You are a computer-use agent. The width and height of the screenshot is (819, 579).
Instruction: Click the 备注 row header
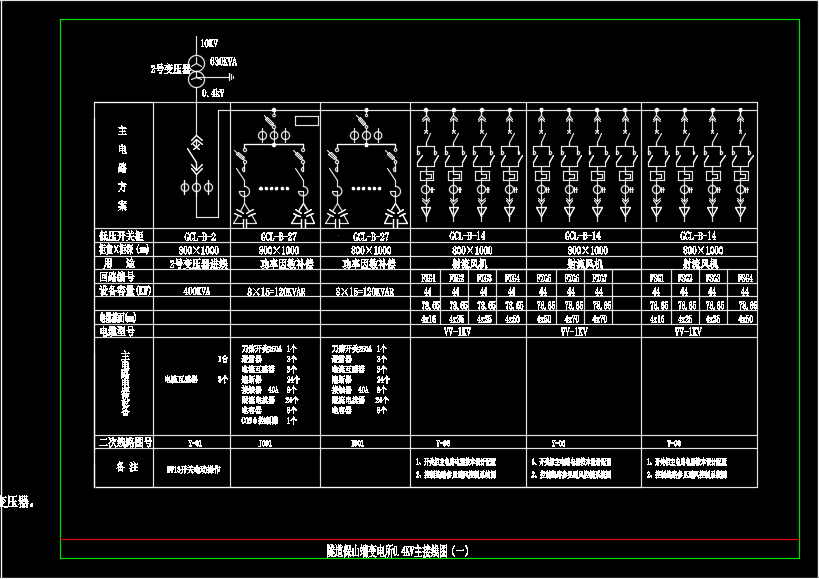coord(127,467)
